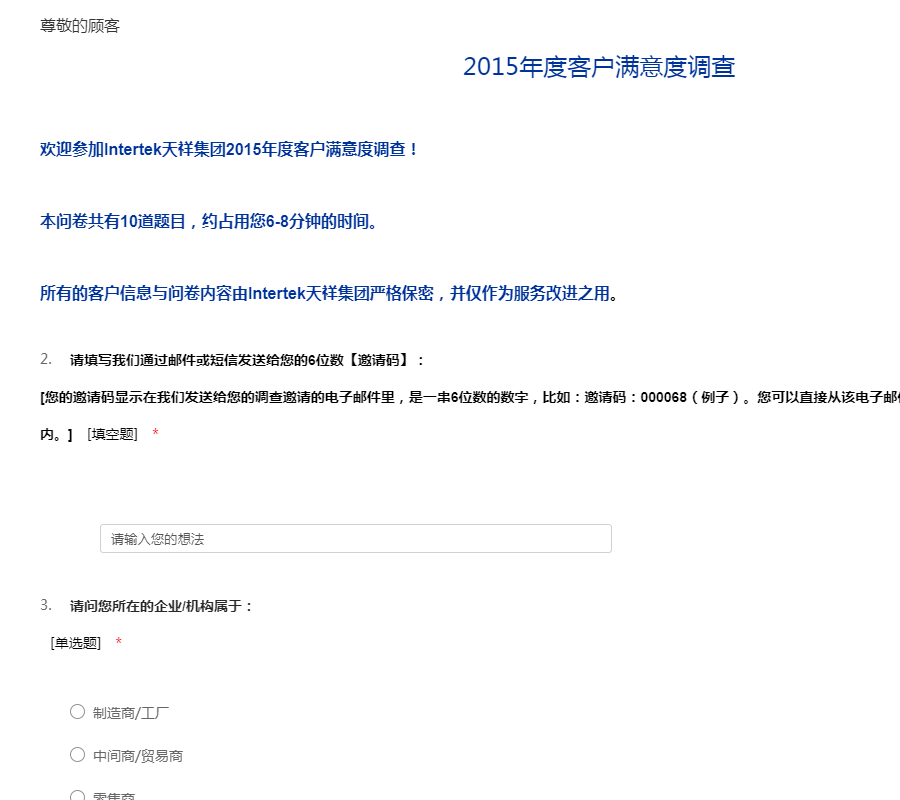Click question number 2 marker
Viewport: 900px width, 800px height.
coord(46,359)
